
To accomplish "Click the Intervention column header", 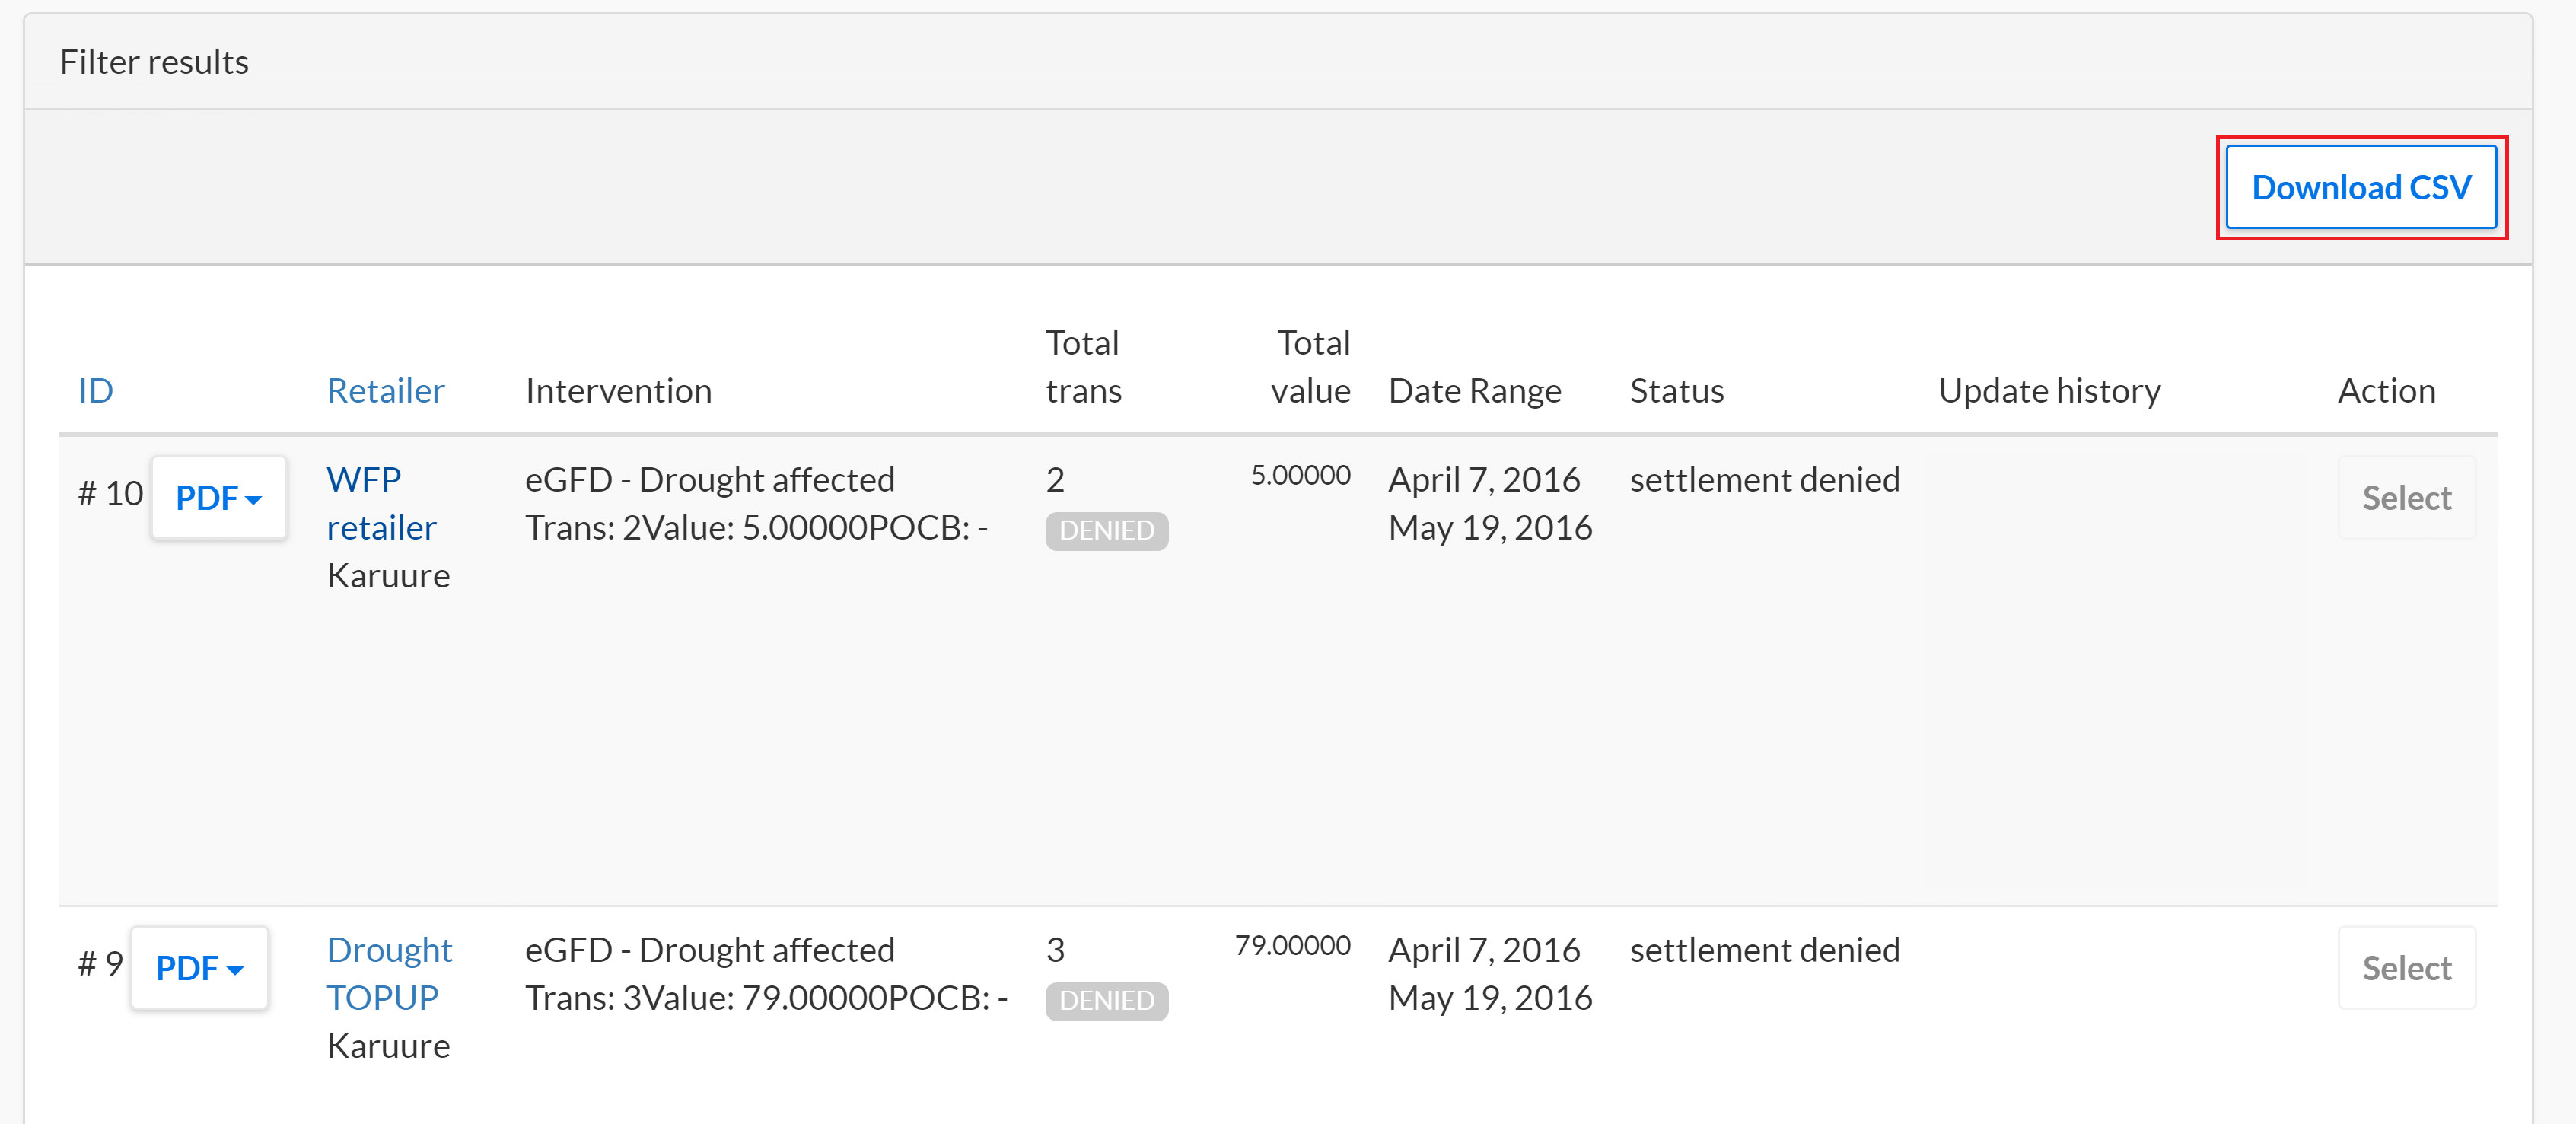I will click(x=618, y=390).
